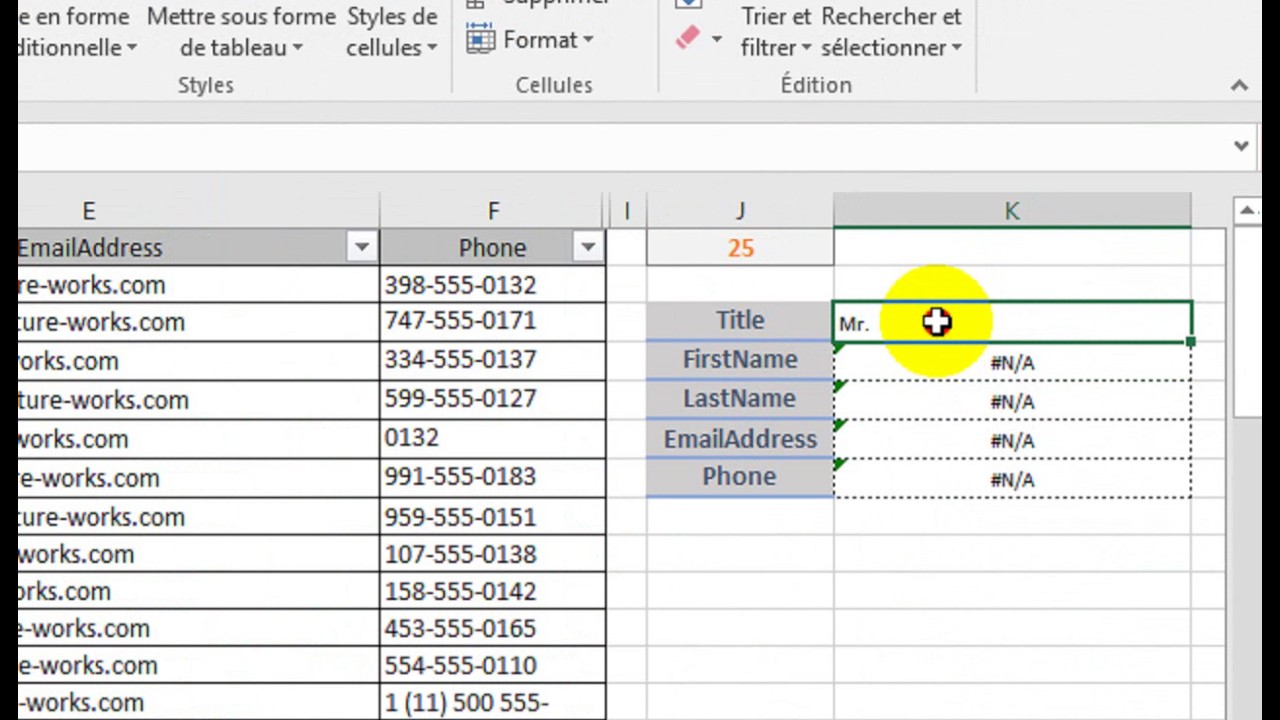Screen dimensions: 1280x720
Task: Select column K header
Action: point(1012,211)
